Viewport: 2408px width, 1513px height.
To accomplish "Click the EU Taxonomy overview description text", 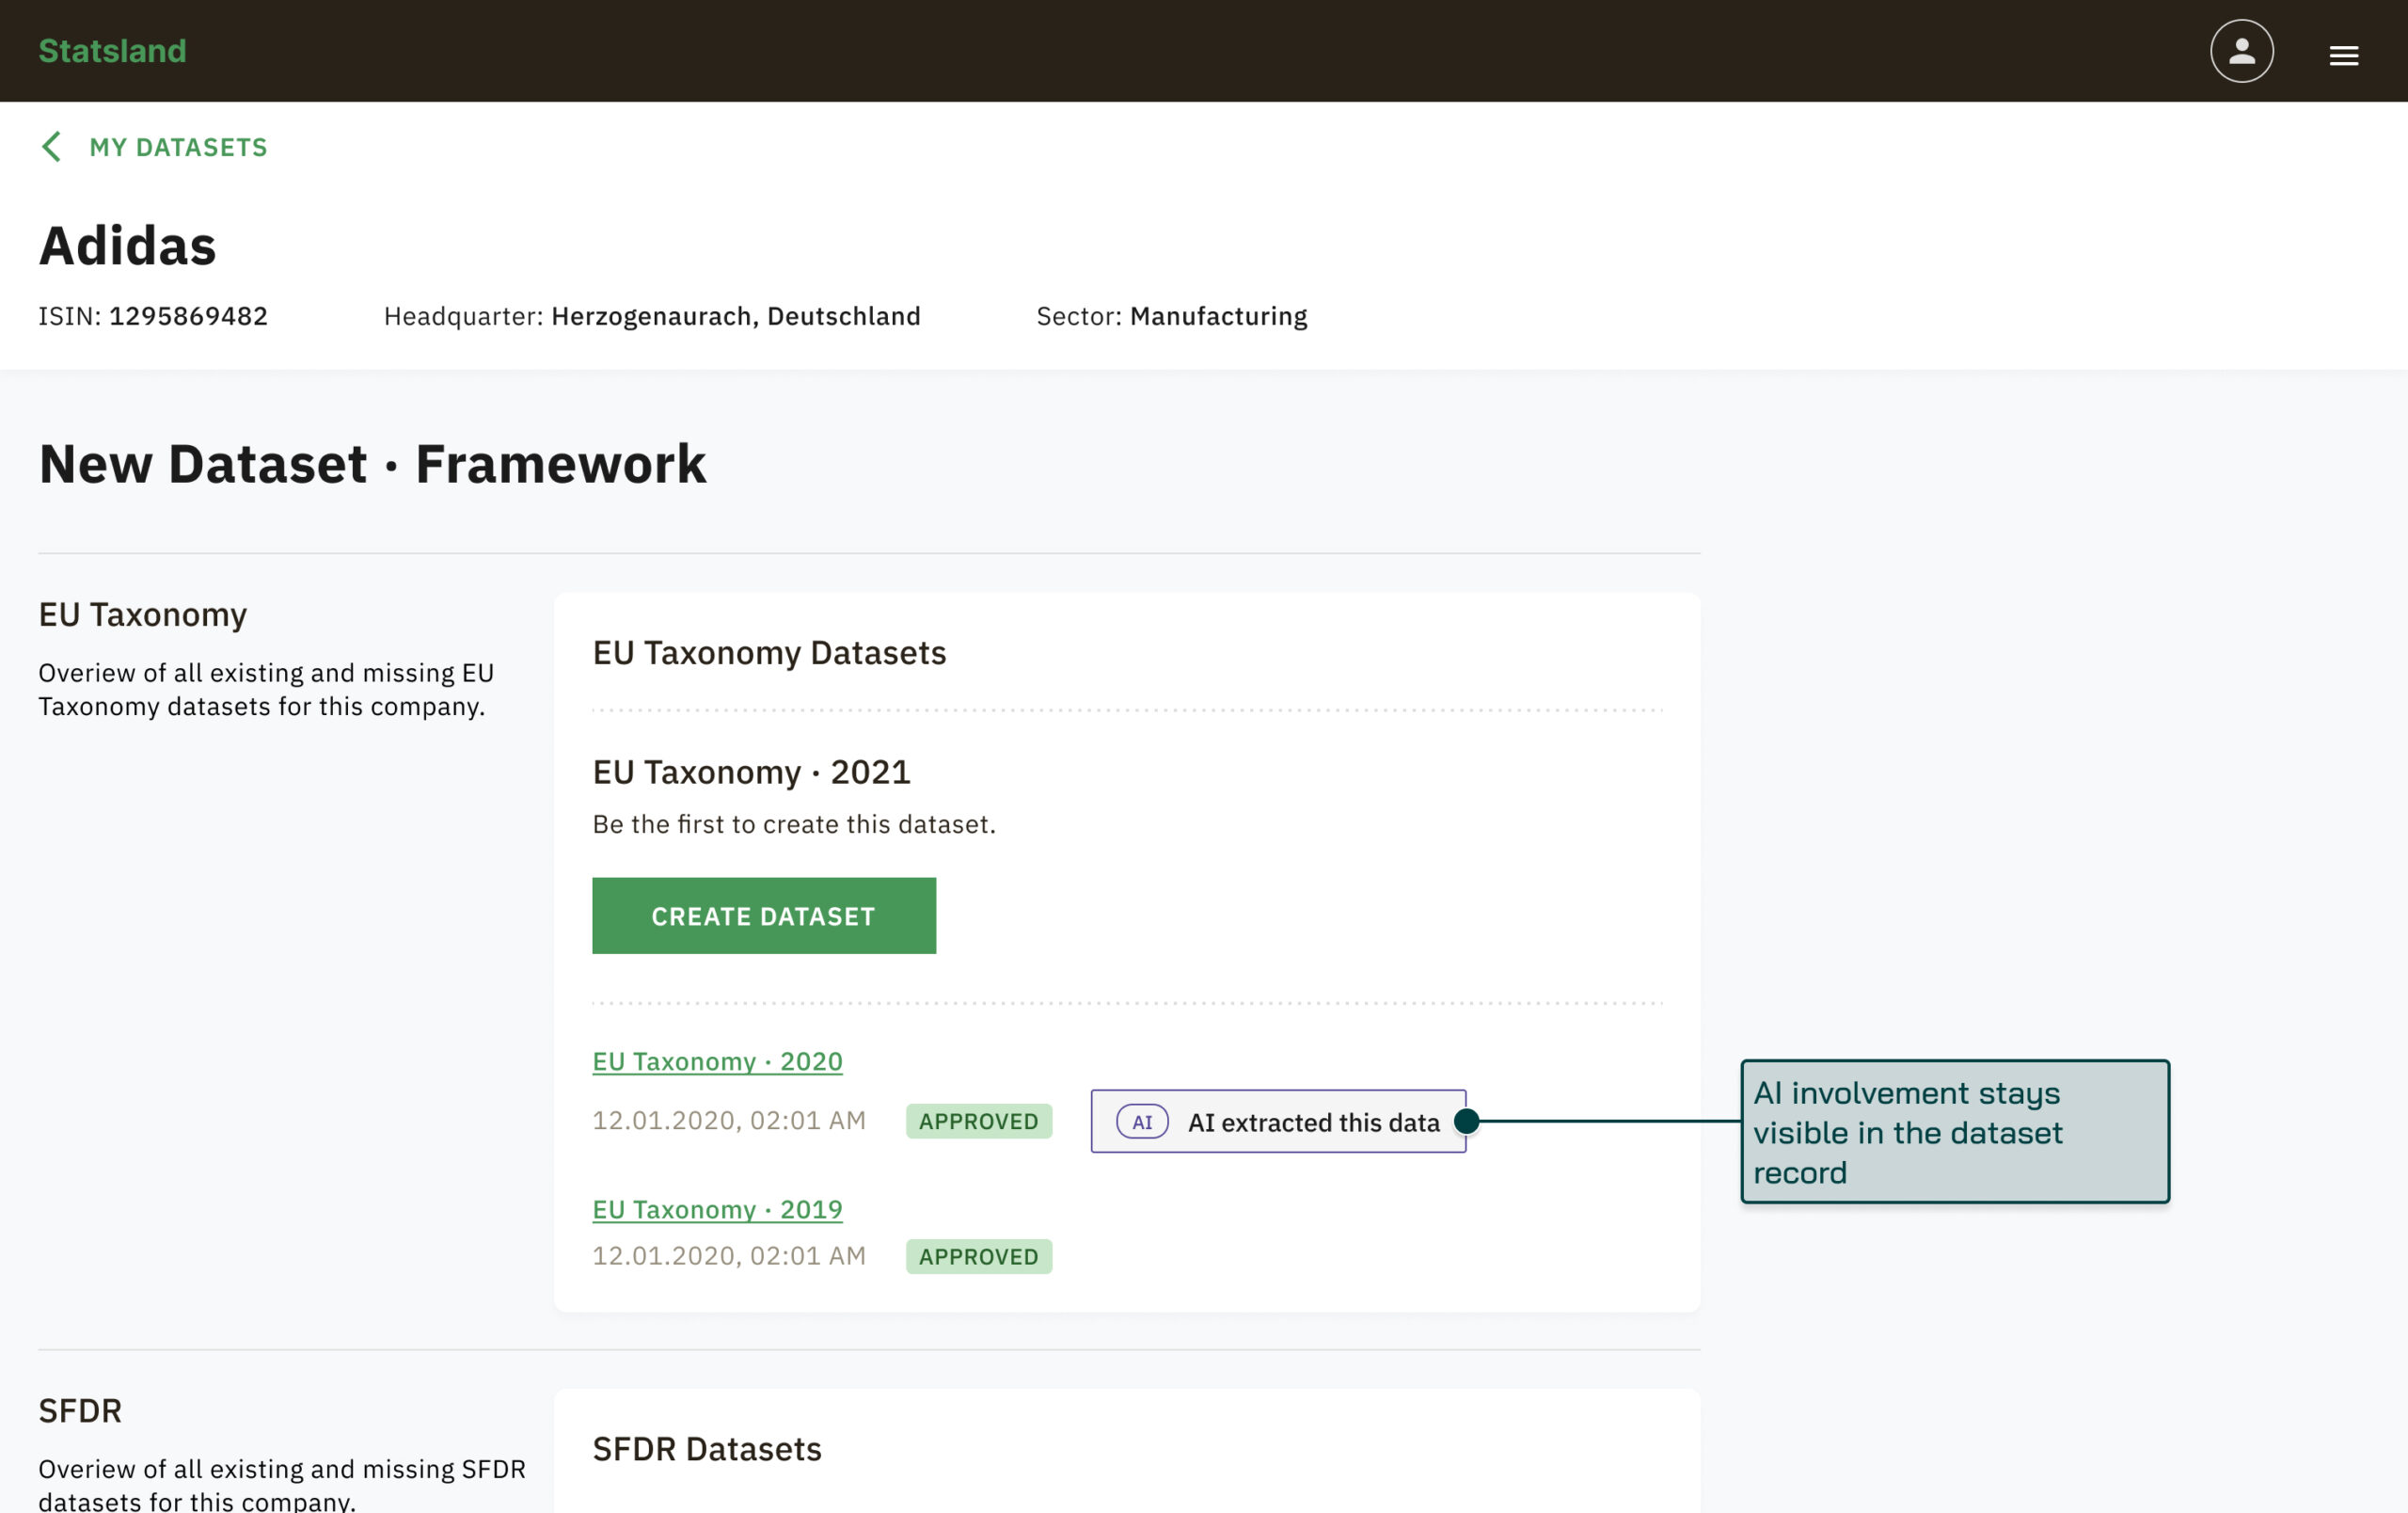I will click(x=266, y=689).
